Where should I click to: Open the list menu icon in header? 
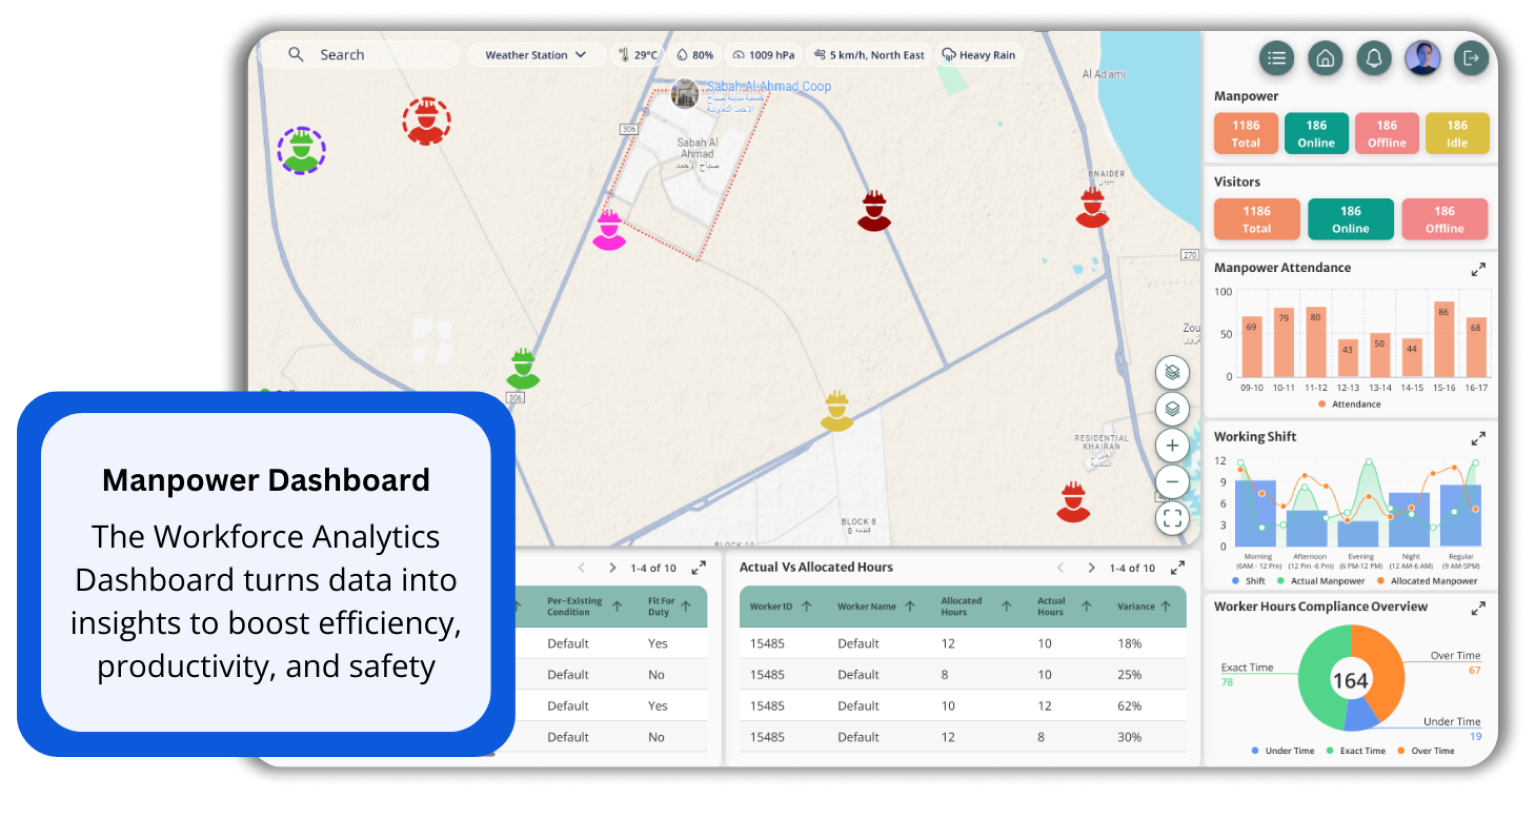pos(1276,58)
